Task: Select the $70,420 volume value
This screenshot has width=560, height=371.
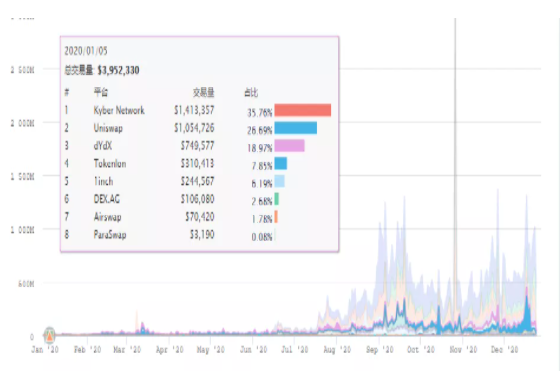Action: point(200,217)
